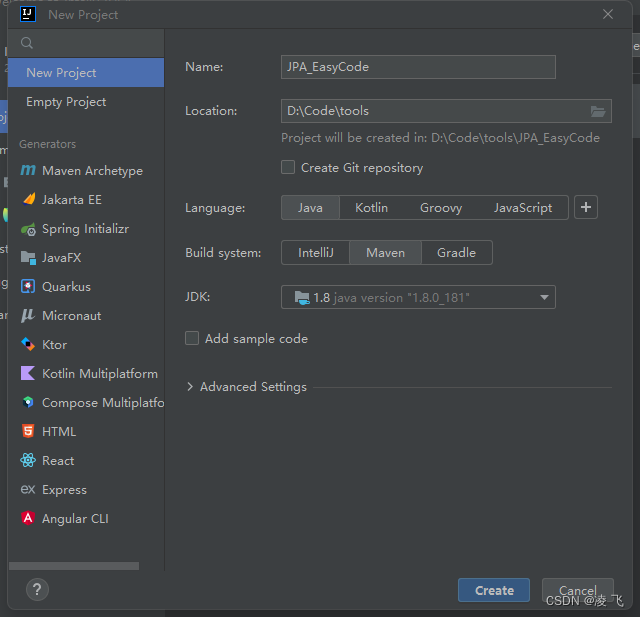Image resolution: width=640 pixels, height=617 pixels.
Task: Select New Project in sidebar
Action: [x=86, y=73]
